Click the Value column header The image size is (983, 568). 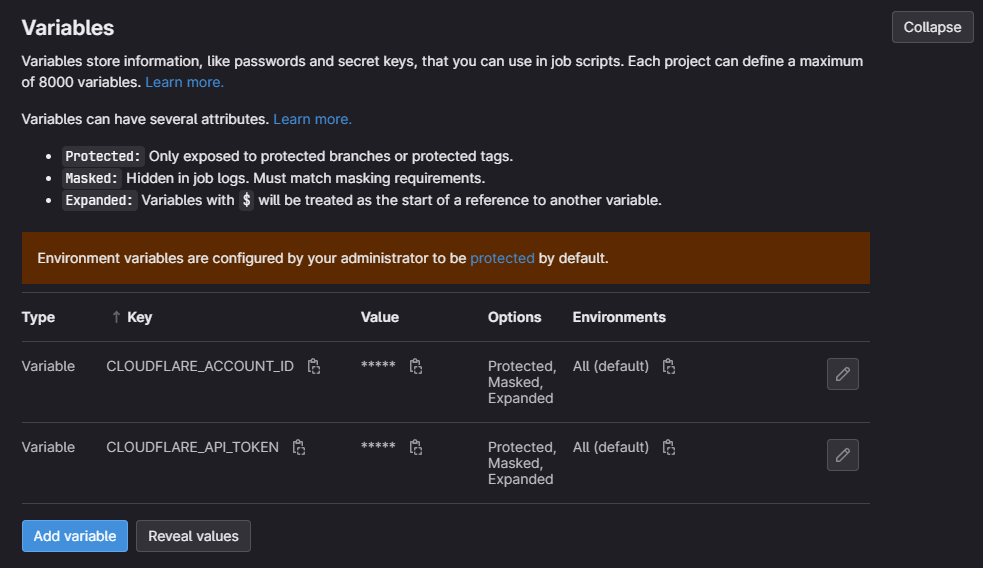pyautogui.click(x=380, y=317)
